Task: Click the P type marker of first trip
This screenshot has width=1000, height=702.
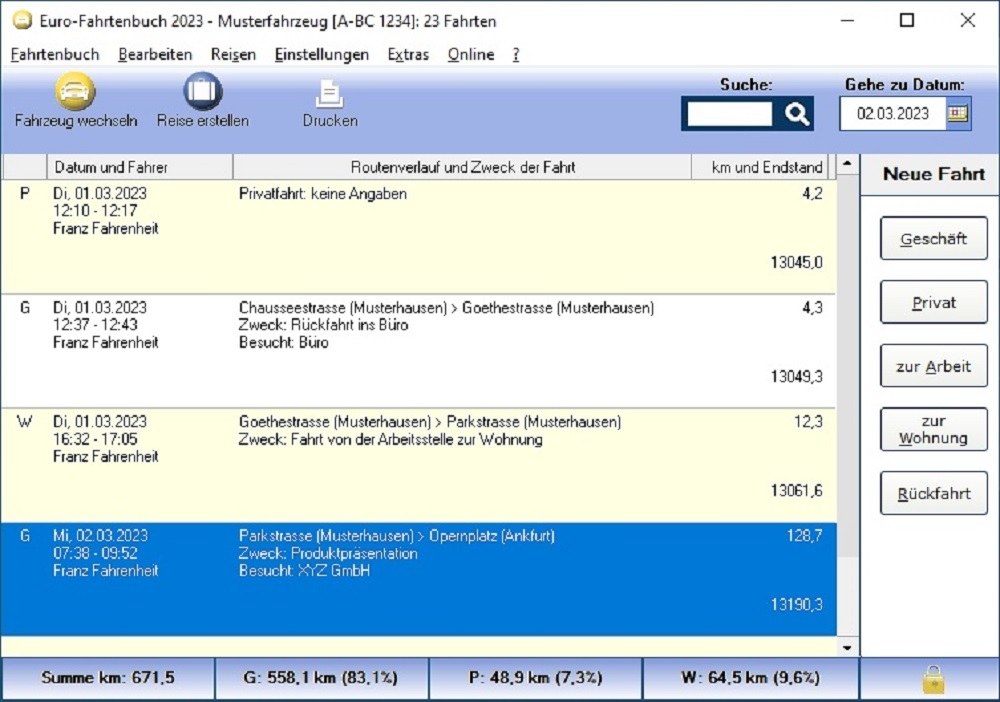Action: tap(24, 194)
